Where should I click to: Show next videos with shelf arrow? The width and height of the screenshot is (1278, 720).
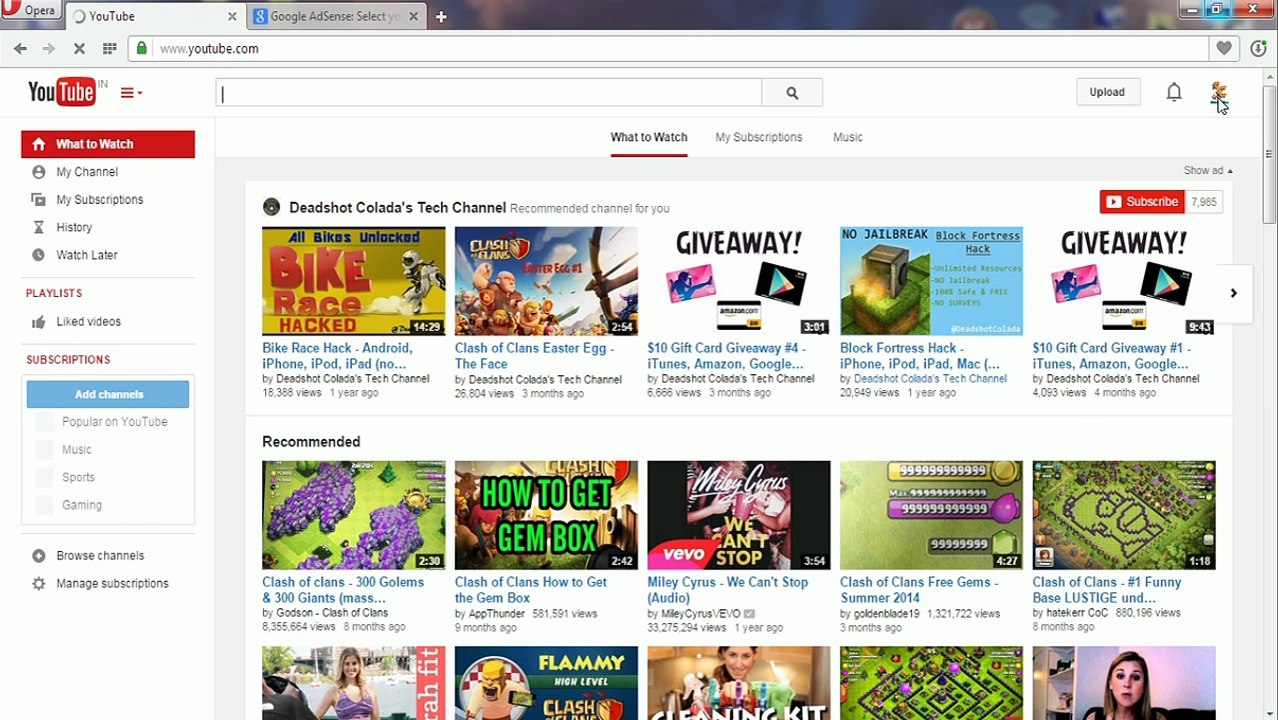click(x=1233, y=293)
